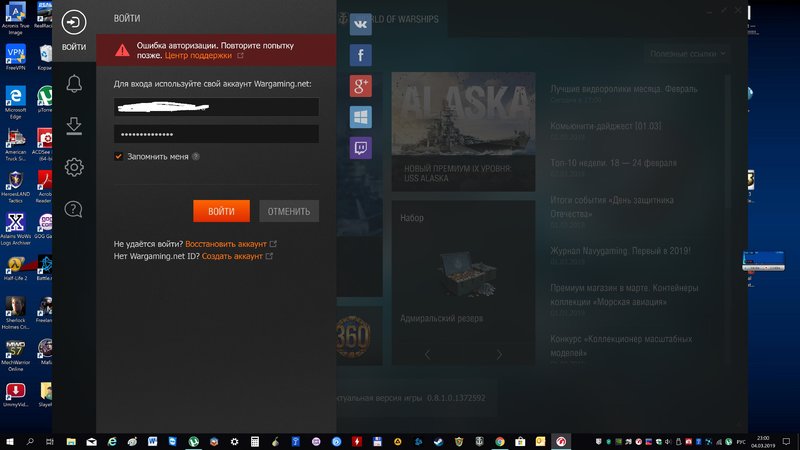800x450 pixels.
Task: Show the next set with the right arrow
Action: [499, 354]
